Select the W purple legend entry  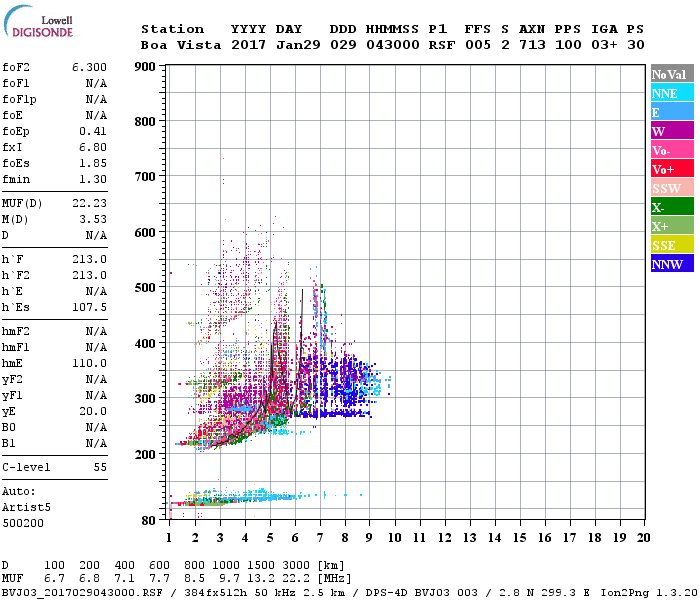672,131
